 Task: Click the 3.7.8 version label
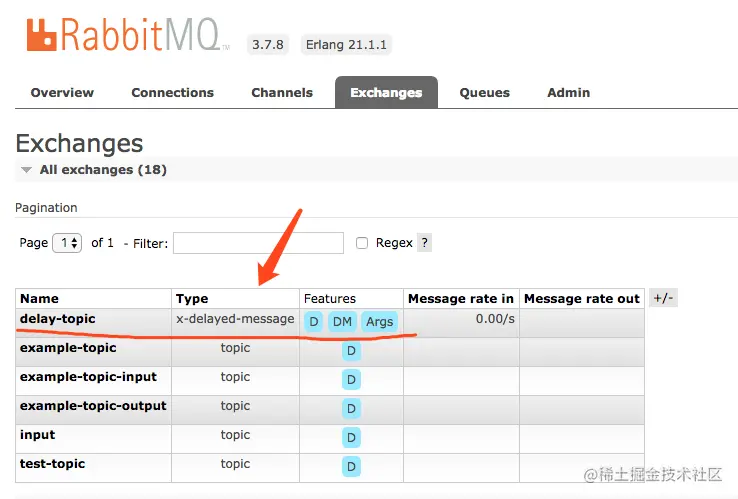(268, 45)
